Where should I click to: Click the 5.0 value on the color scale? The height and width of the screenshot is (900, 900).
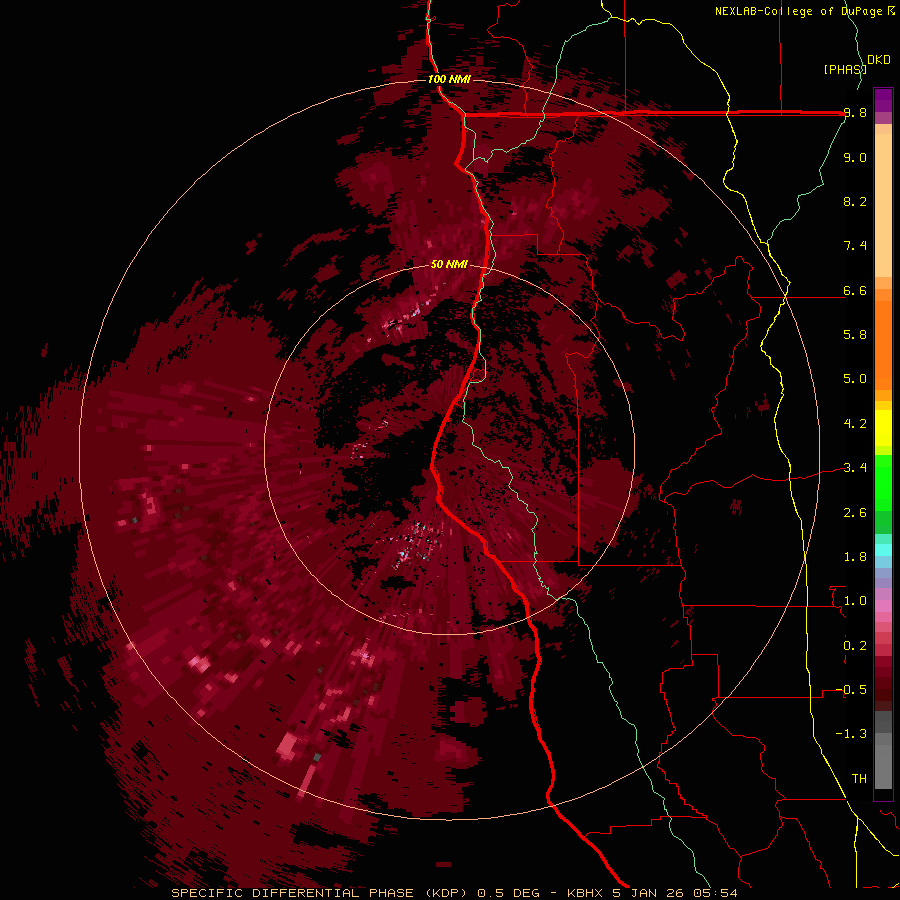[855, 379]
